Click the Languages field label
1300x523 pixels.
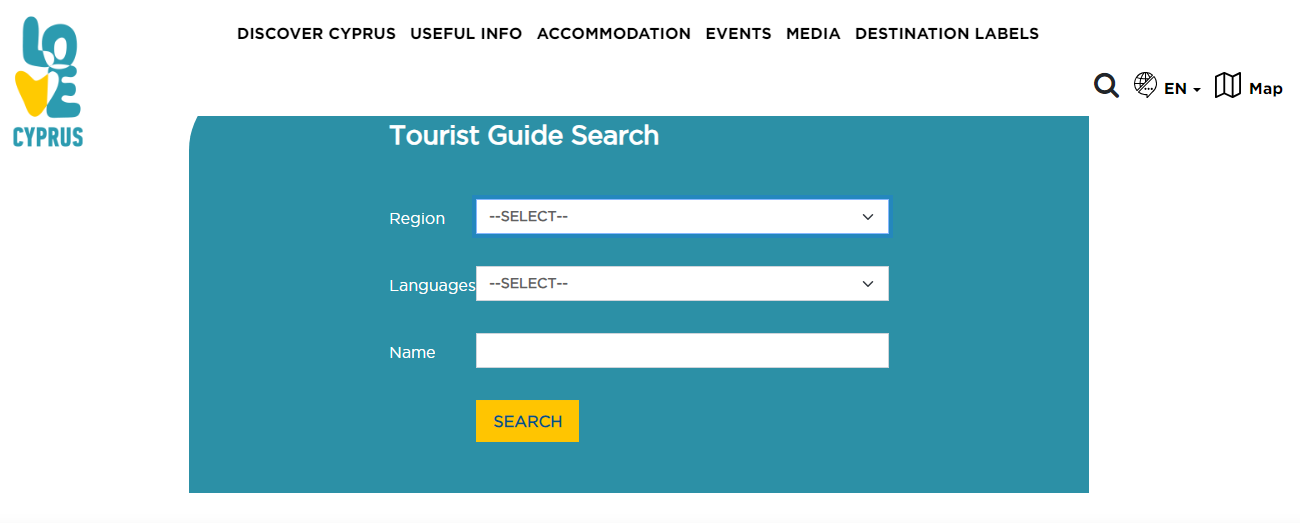click(x=432, y=286)
